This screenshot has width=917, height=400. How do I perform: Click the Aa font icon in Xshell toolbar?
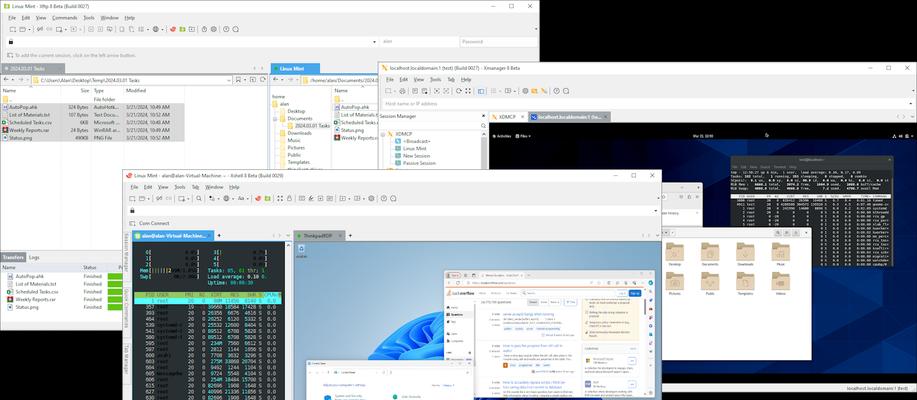[241, 198]
